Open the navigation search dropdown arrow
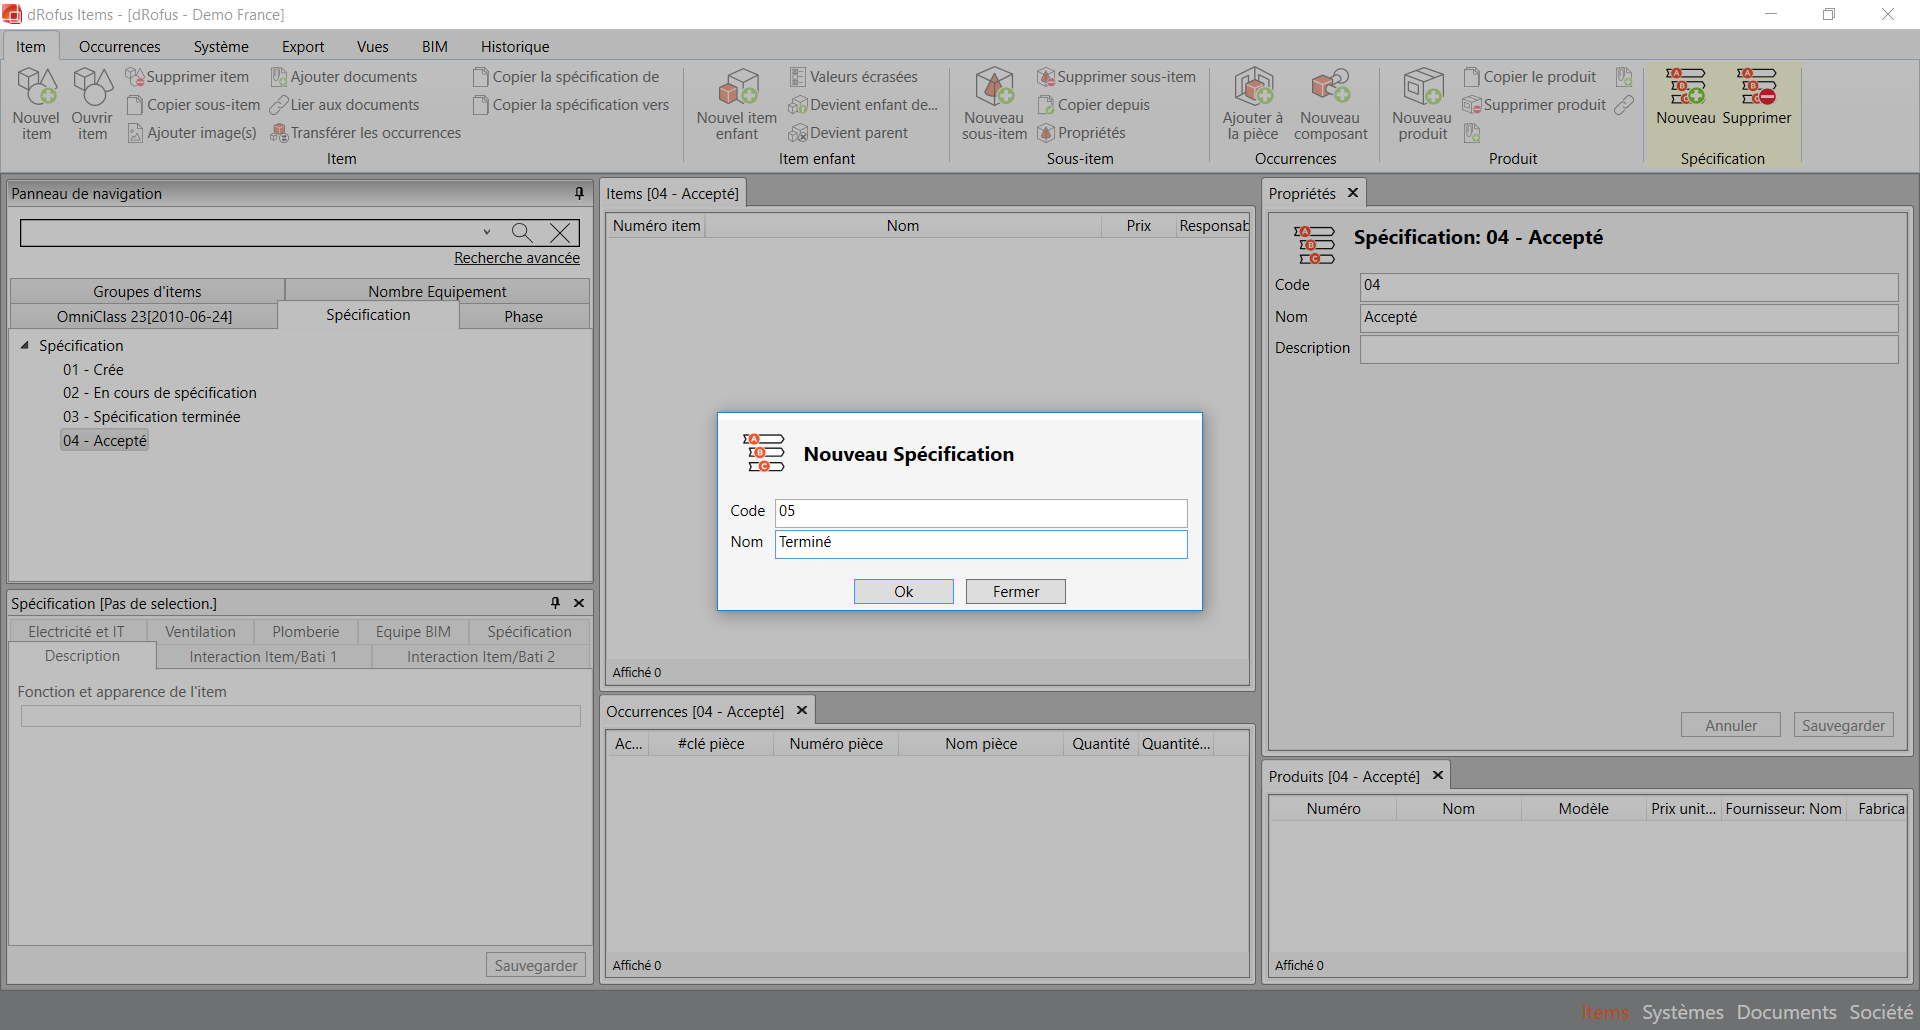The image size is (1920, 1030). click(x=487, y=232)
